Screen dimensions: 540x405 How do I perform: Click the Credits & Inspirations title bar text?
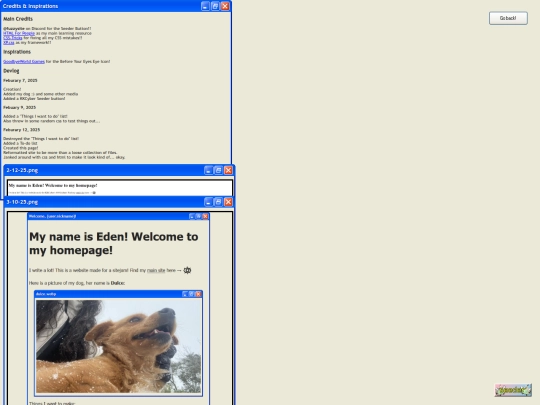[30, 6]
